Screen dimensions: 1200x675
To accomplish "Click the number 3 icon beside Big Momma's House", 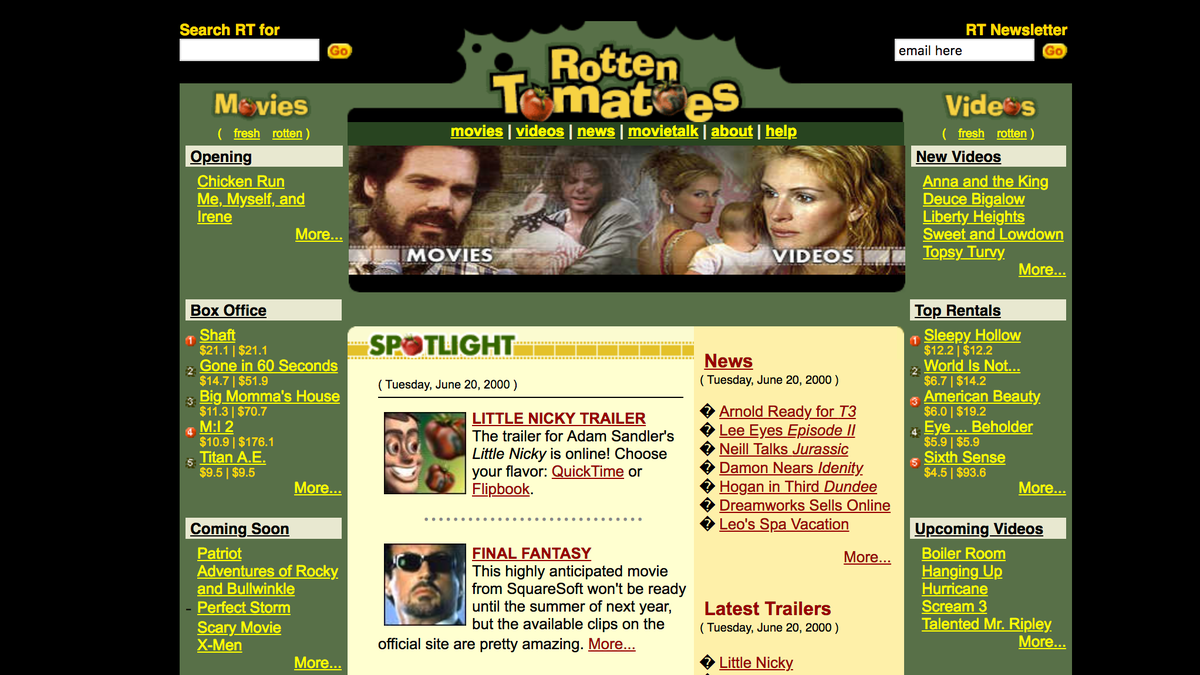I will click(x=190, y=401).
